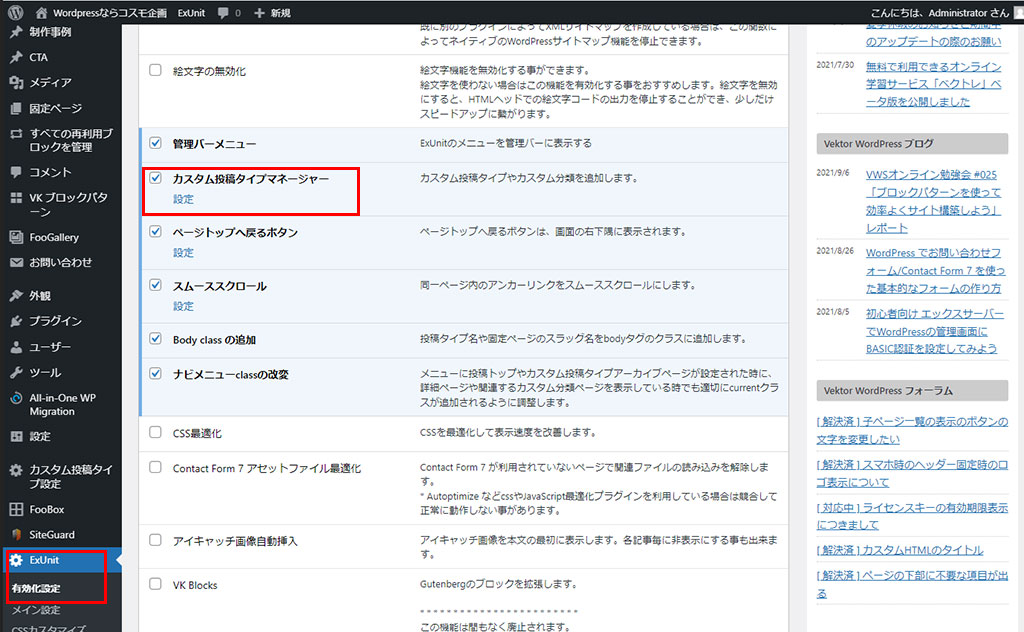
Task: Uncheck the カスタム投稿タイプマネージャー checkbox
Action: pyautogui.click(x=155, y=178)
